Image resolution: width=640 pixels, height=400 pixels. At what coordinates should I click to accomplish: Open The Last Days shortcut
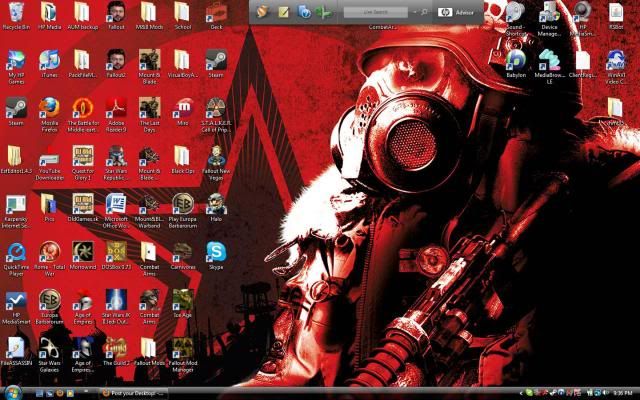pos(149,114)
